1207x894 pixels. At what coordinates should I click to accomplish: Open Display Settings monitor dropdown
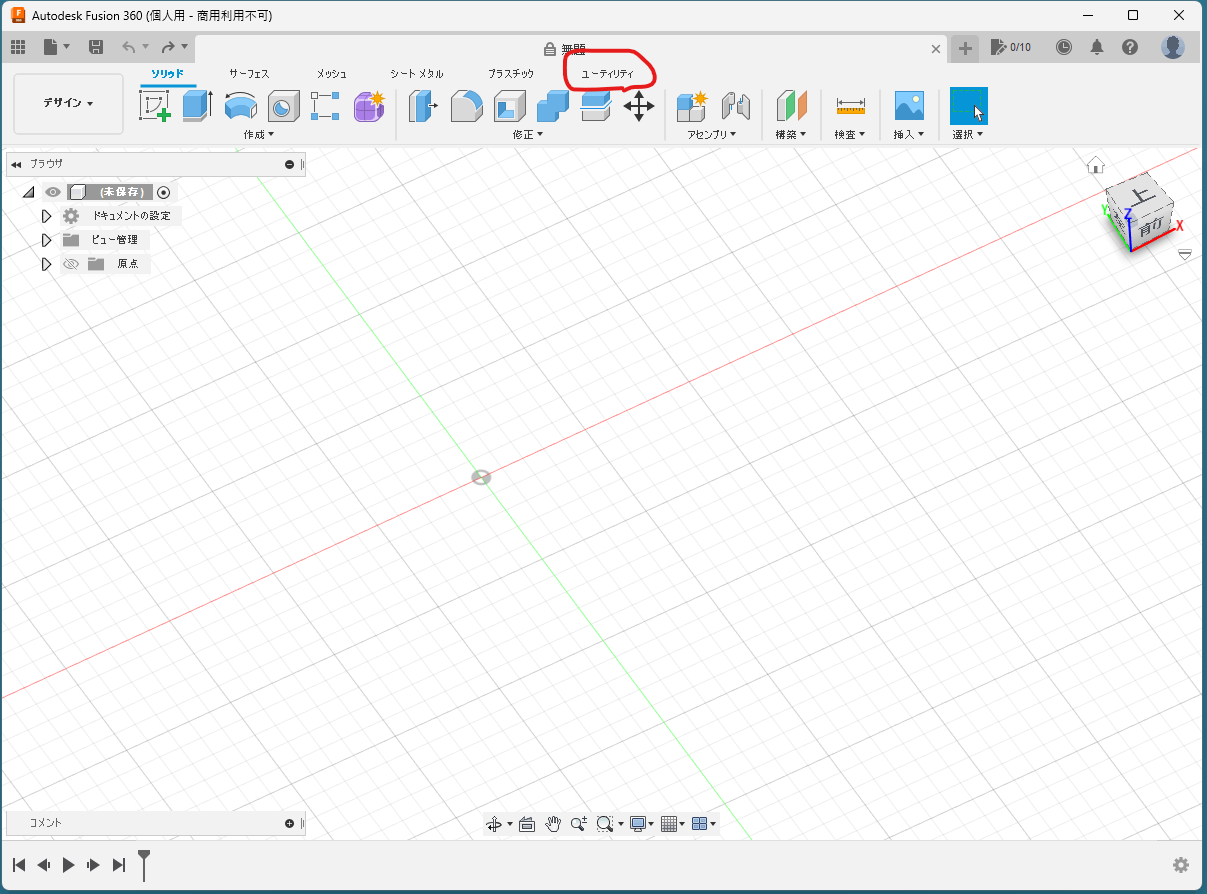pos(642,824)
